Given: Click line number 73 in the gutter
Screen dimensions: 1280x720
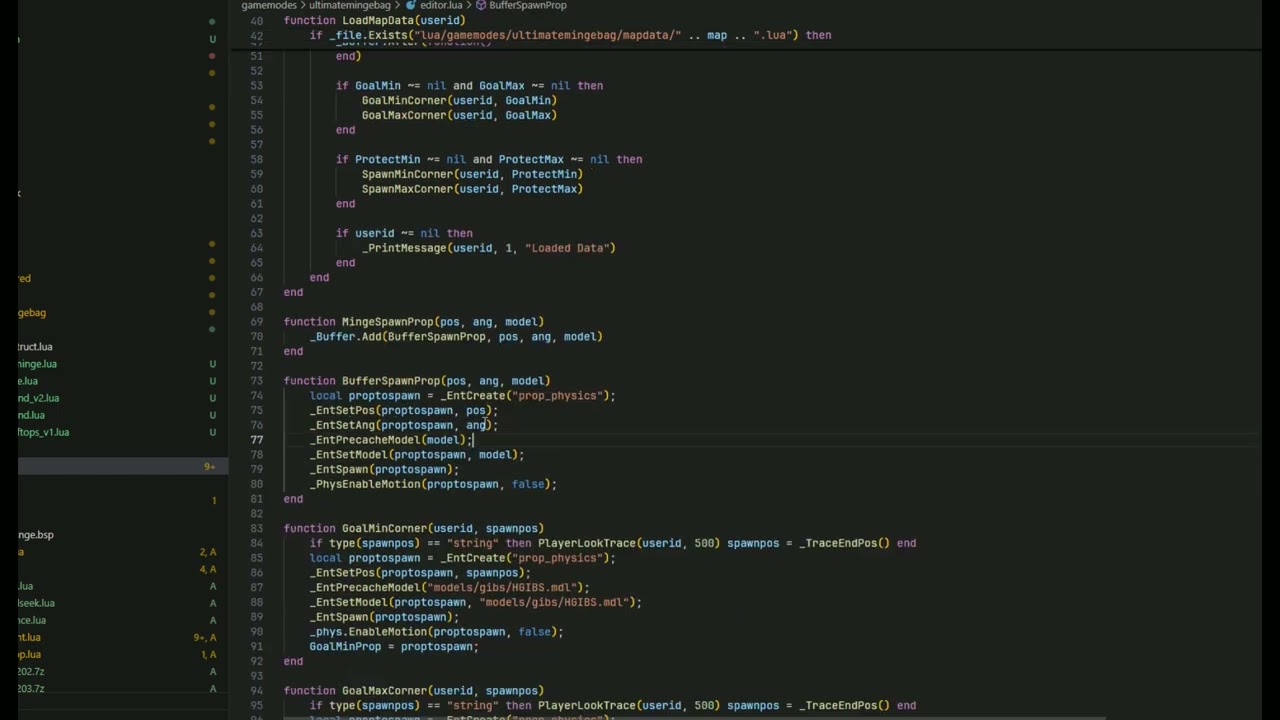Looking at the screenshot, I should click(x=257, y=381).
